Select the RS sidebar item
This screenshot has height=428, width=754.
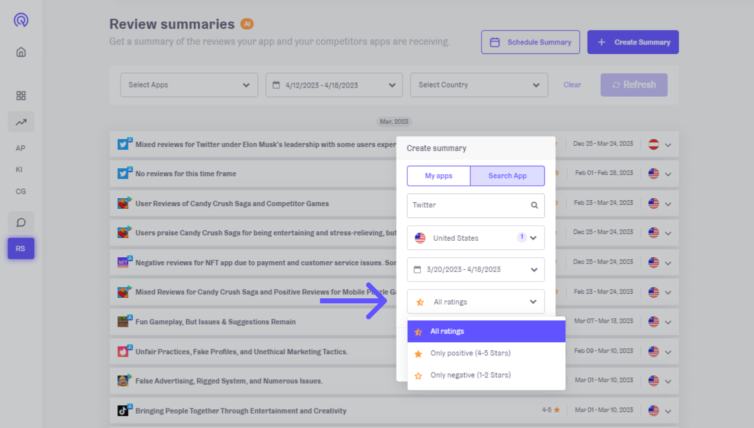(21, 249)
